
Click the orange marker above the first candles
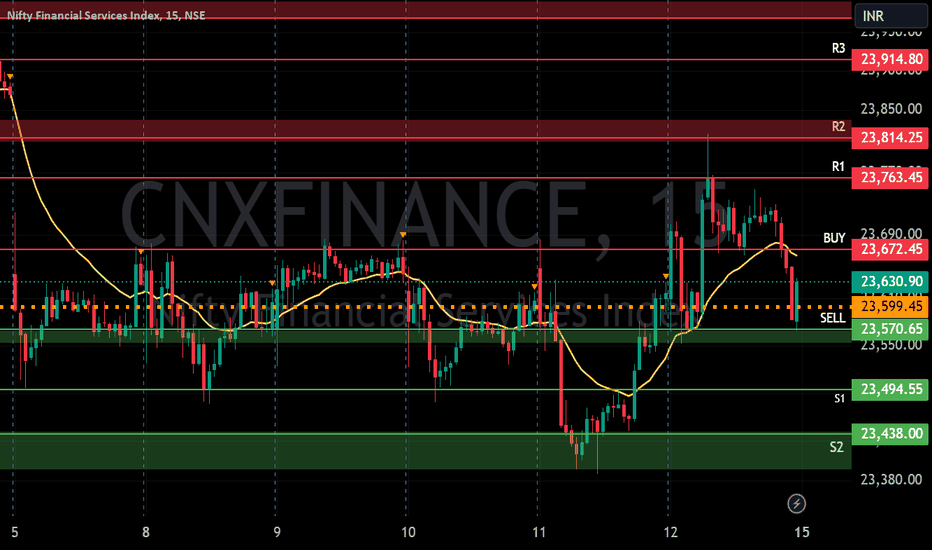(x=10, y=77)
